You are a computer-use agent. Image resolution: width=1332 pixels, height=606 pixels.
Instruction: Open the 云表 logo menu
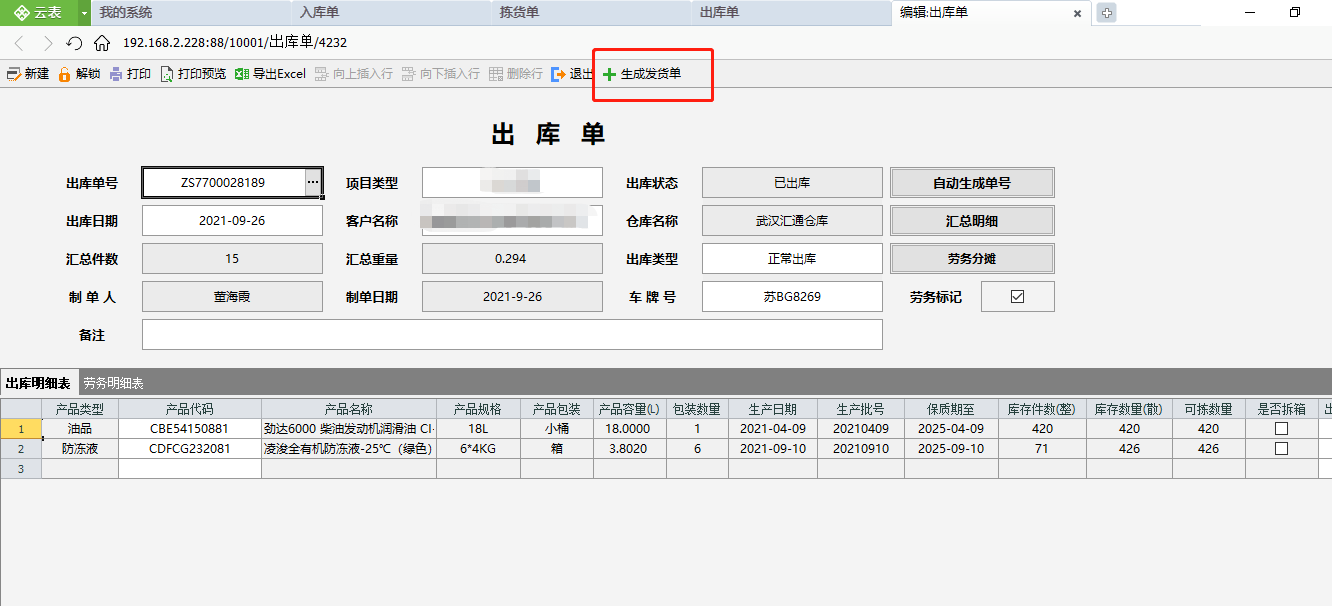click(x=38, y=13)
